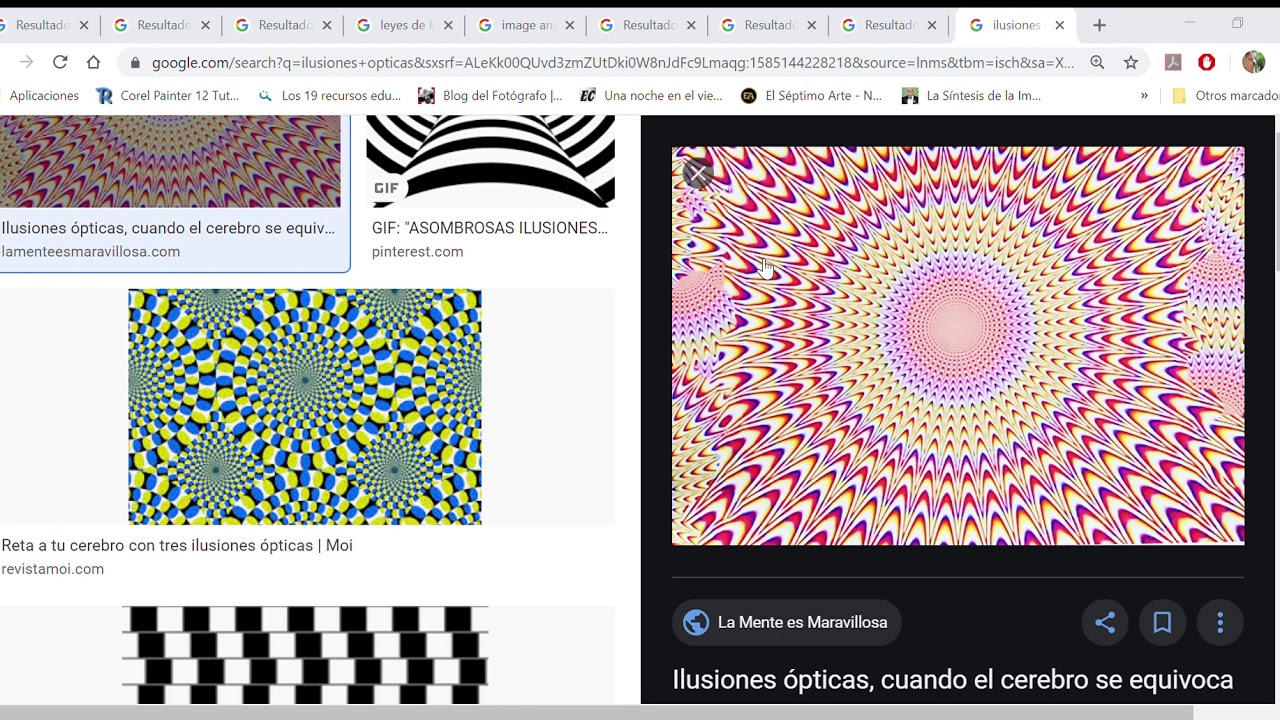
Task: Click the globe icon beside La Mente es Maravillosa
Action: pos(696,622)
